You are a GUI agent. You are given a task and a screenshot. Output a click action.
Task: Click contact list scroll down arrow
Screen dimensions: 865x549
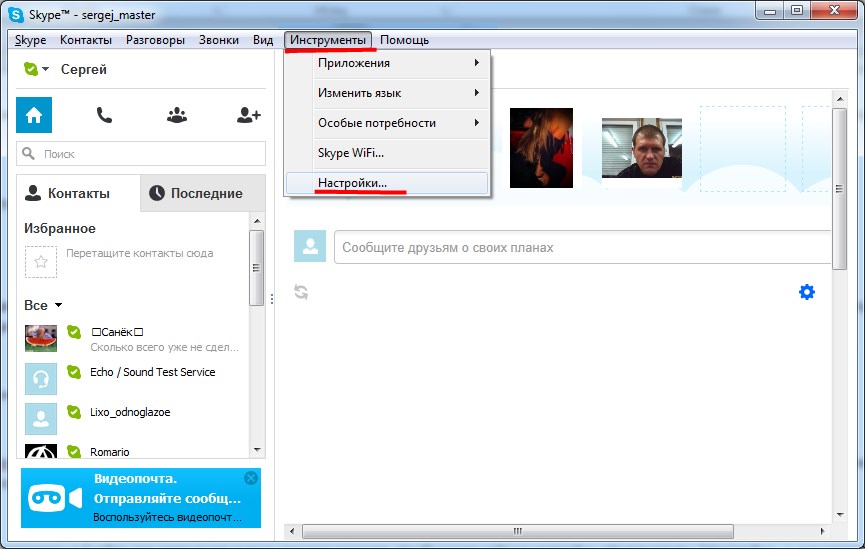pyautogui.click(x=257, y=450)
